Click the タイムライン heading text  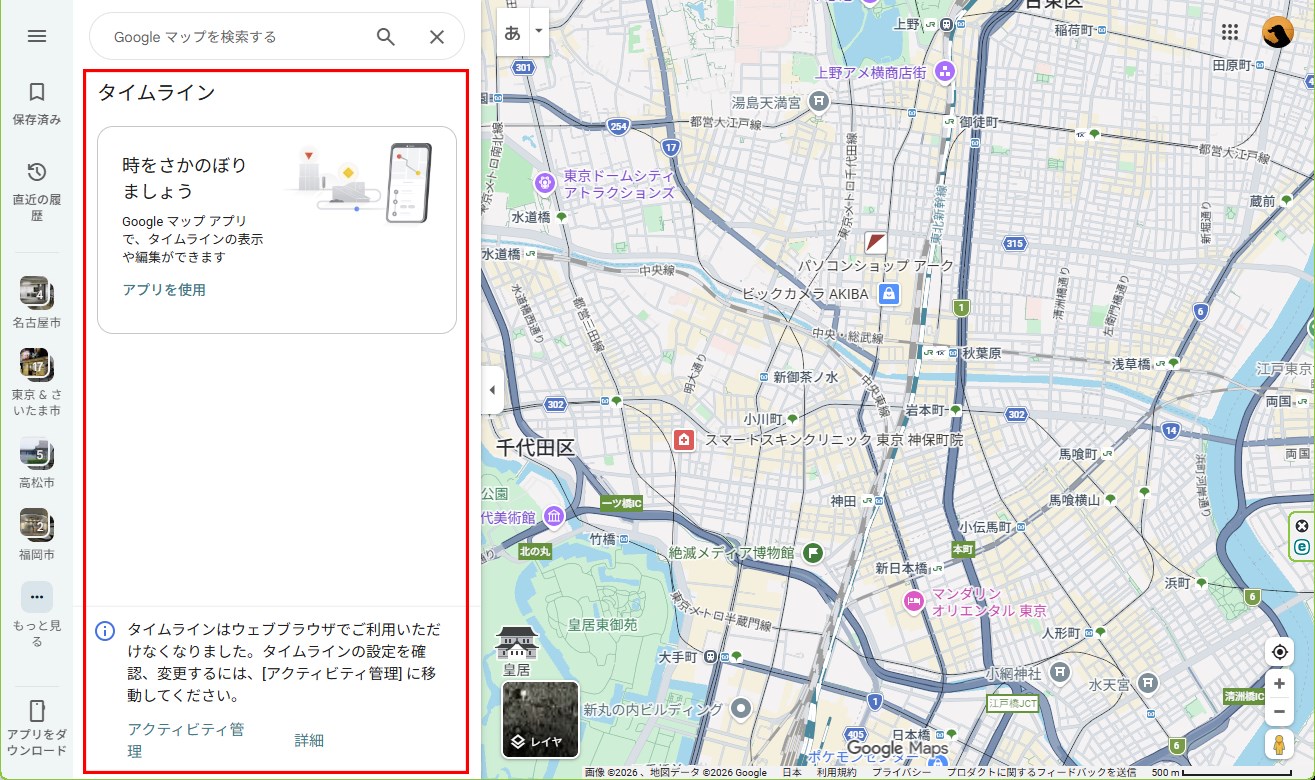click(x=156, y=93)
